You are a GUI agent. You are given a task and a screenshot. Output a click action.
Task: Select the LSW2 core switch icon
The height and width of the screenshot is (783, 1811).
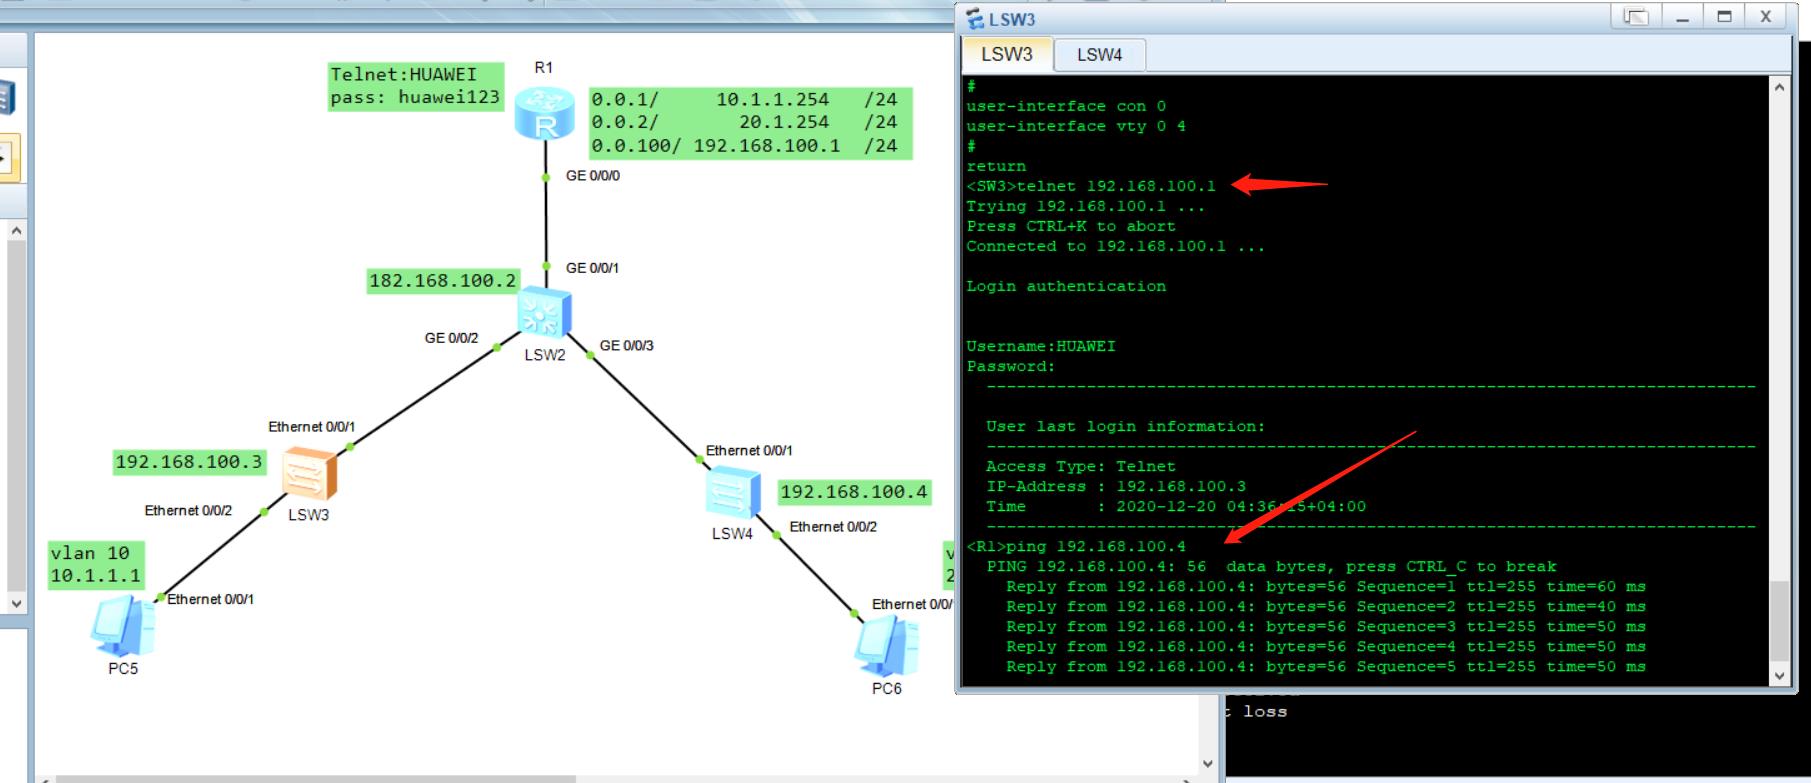click(545, 313)
